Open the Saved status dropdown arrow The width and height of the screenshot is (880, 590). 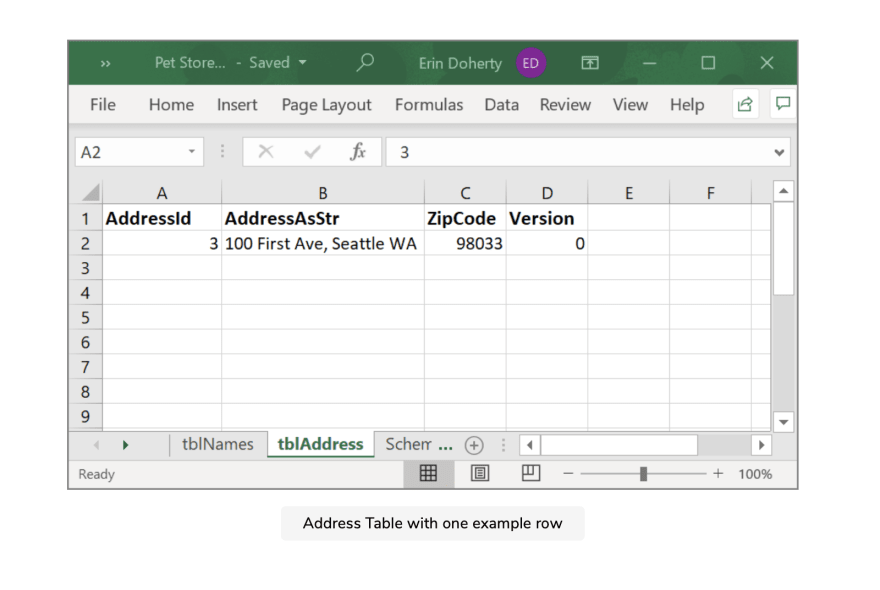(x=302, y=62)
